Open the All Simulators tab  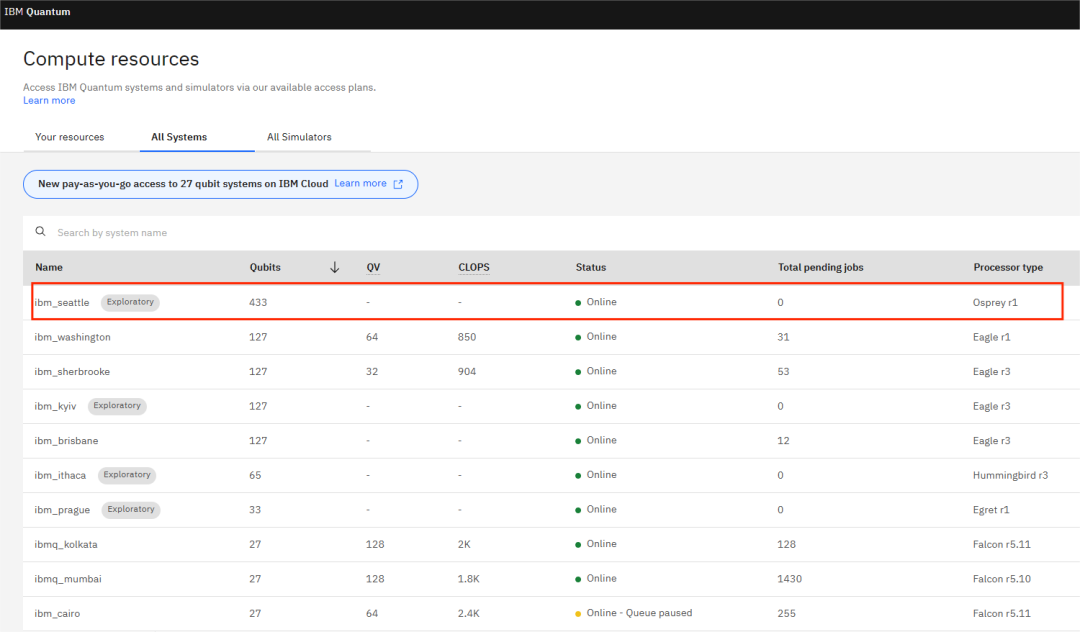tap(299, 137)
